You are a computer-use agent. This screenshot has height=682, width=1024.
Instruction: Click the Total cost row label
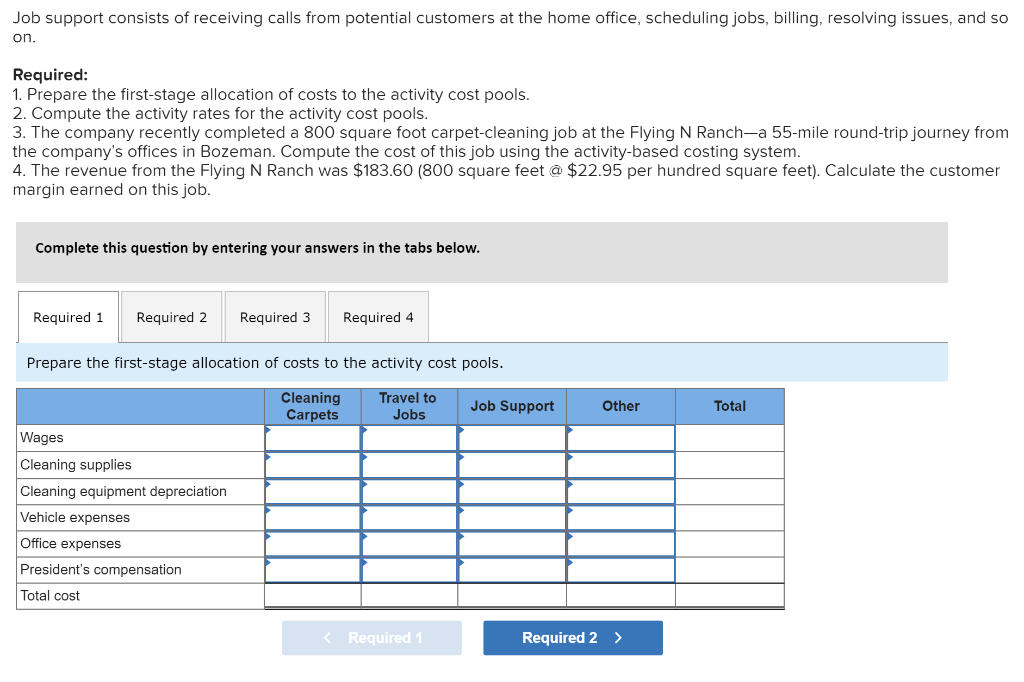[50, 596]
